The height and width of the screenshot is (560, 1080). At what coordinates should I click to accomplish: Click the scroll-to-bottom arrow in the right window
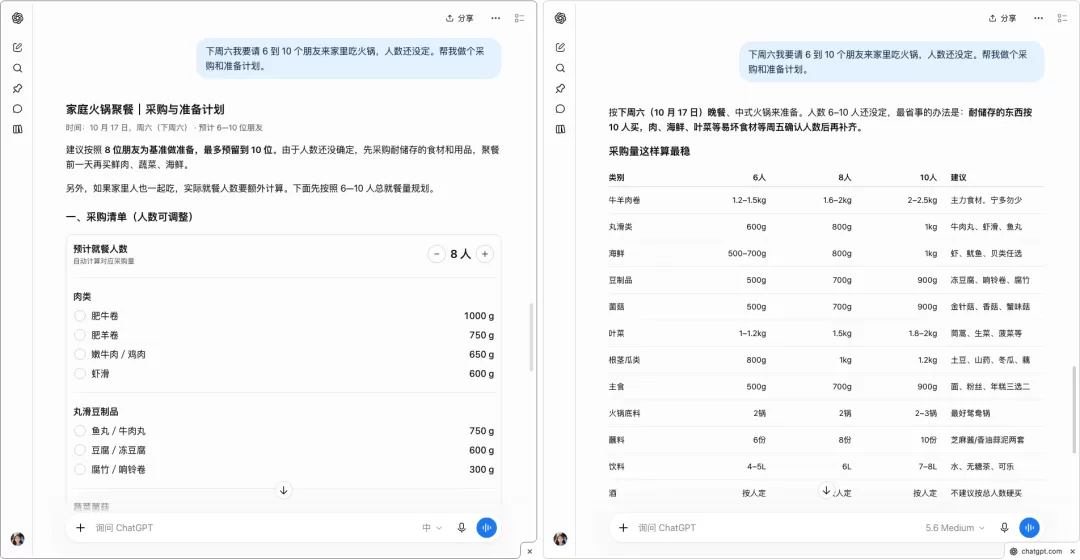[827, 490]
